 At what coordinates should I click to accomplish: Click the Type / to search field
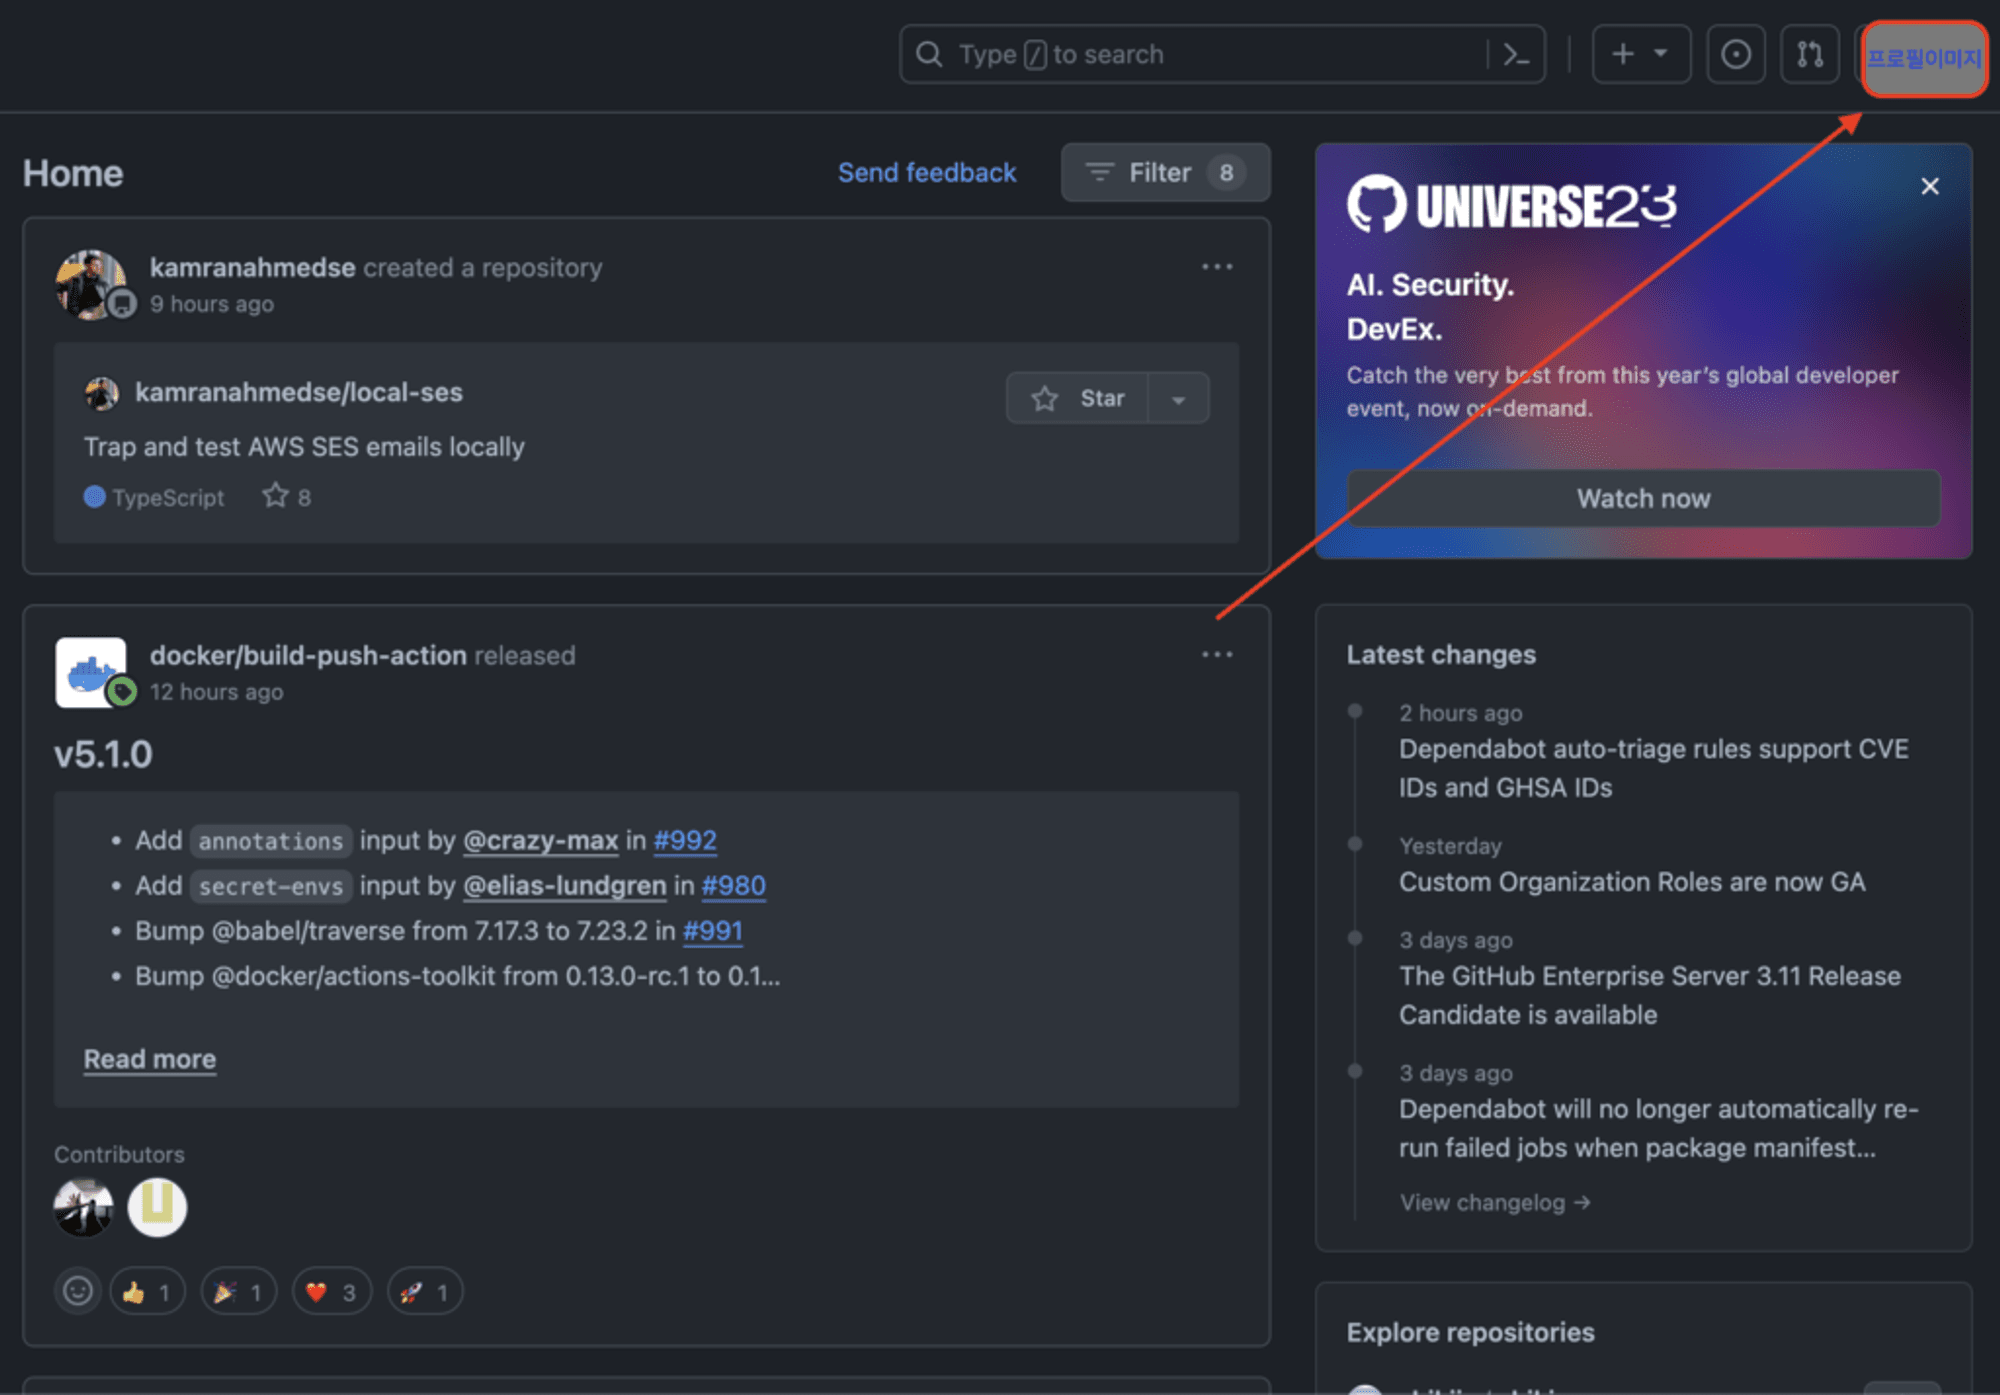click(x=1222, y=54)
